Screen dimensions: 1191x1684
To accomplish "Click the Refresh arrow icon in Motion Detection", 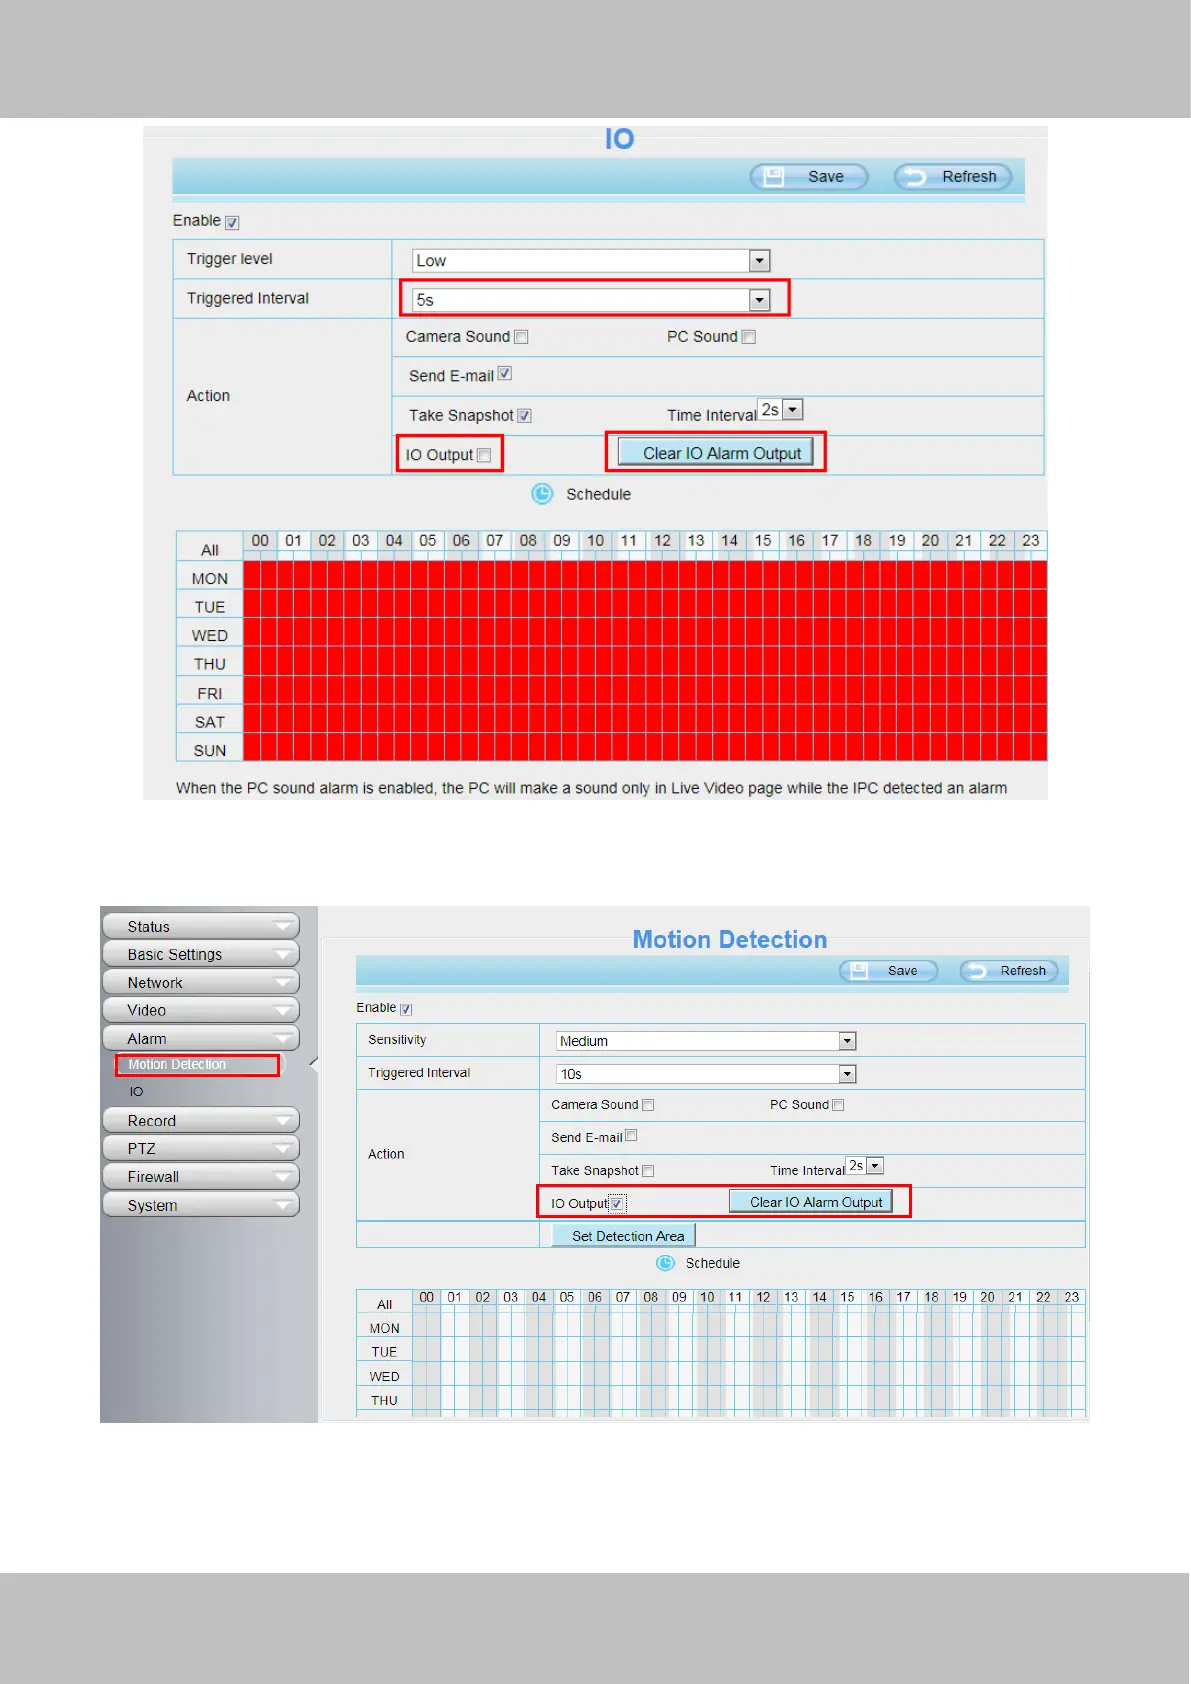I will [x=976, y=971].
